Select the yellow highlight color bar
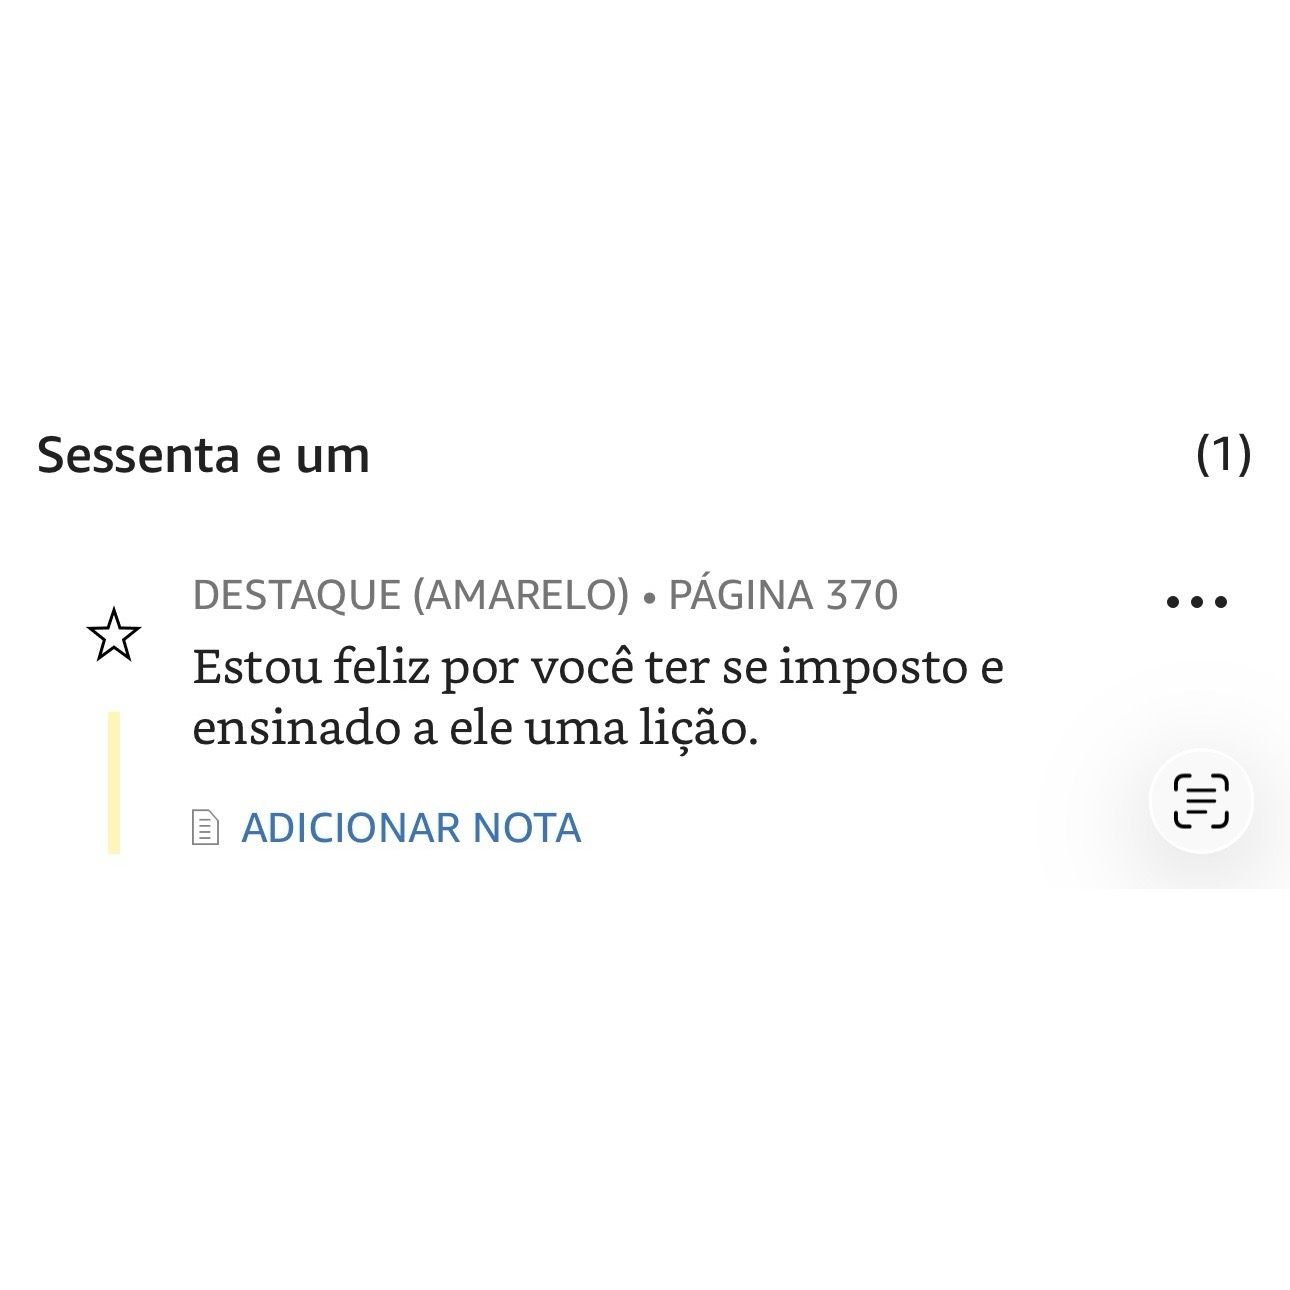This screenshot has height=1290, width=1290. [x=114, y=783]
